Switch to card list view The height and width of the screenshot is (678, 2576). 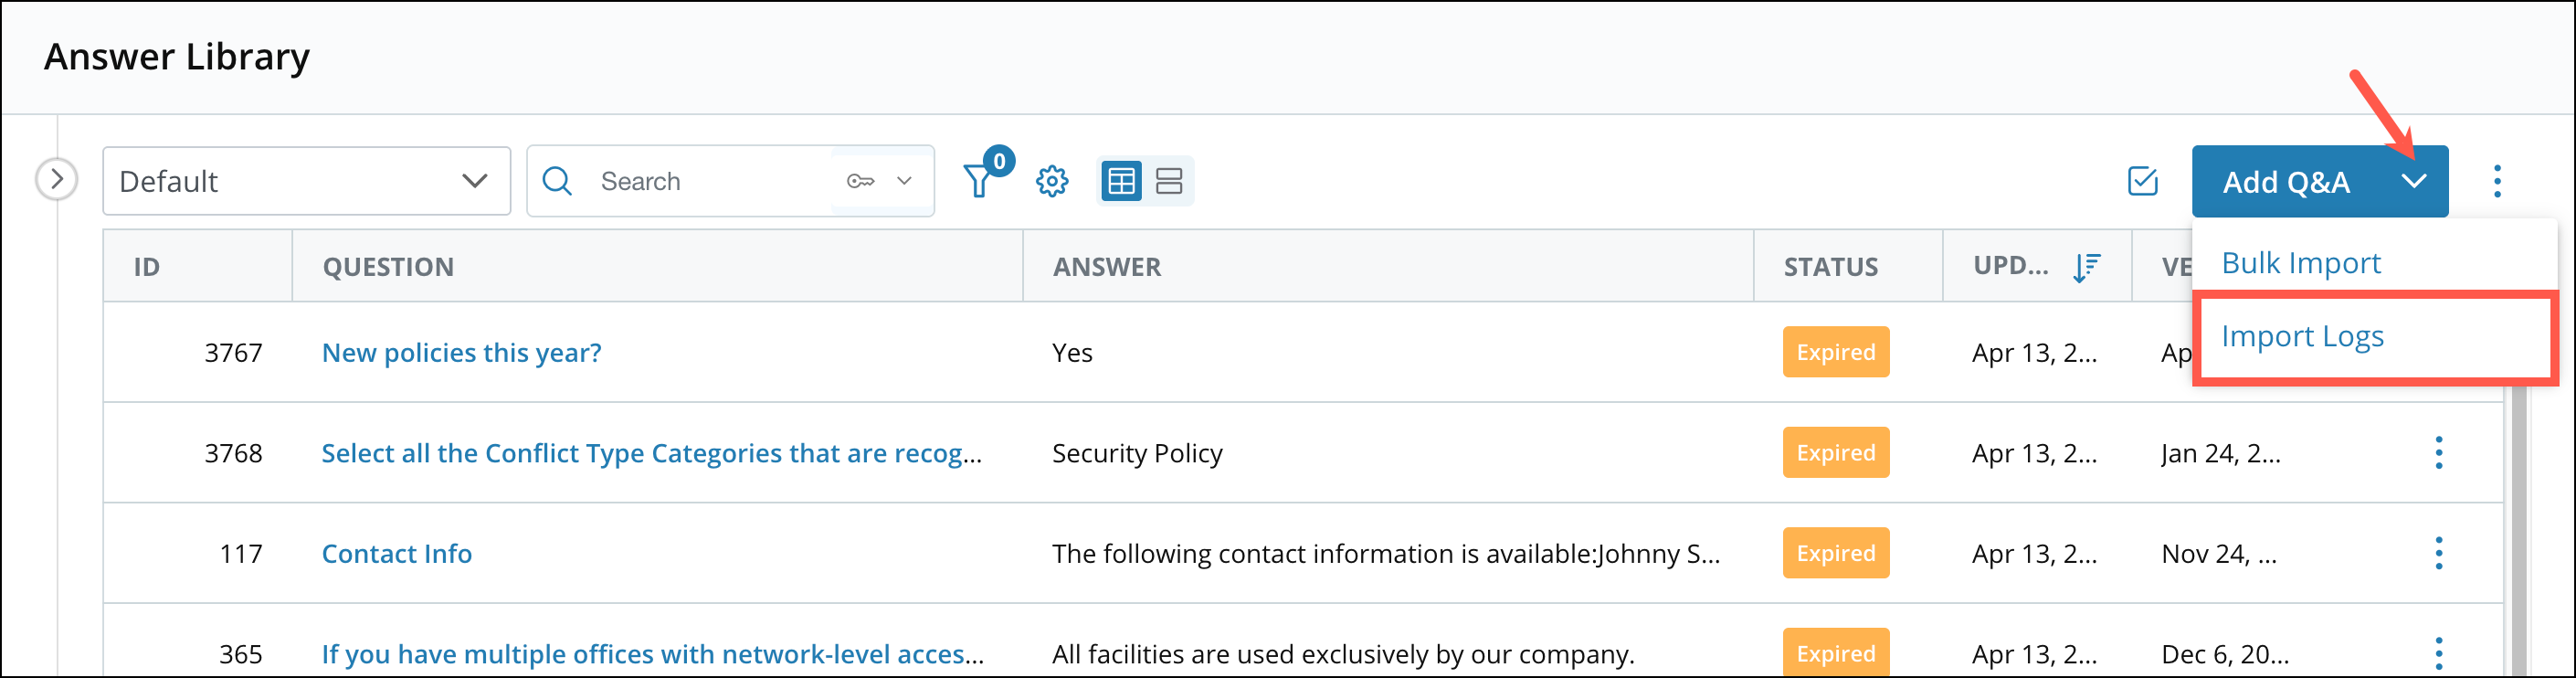pyautogui.click(x=1169, y=181)
